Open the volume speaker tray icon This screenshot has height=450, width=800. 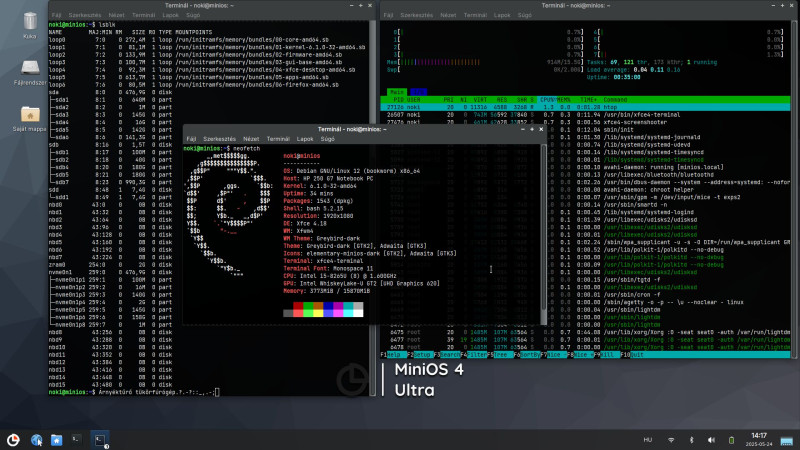pos(711,440)
